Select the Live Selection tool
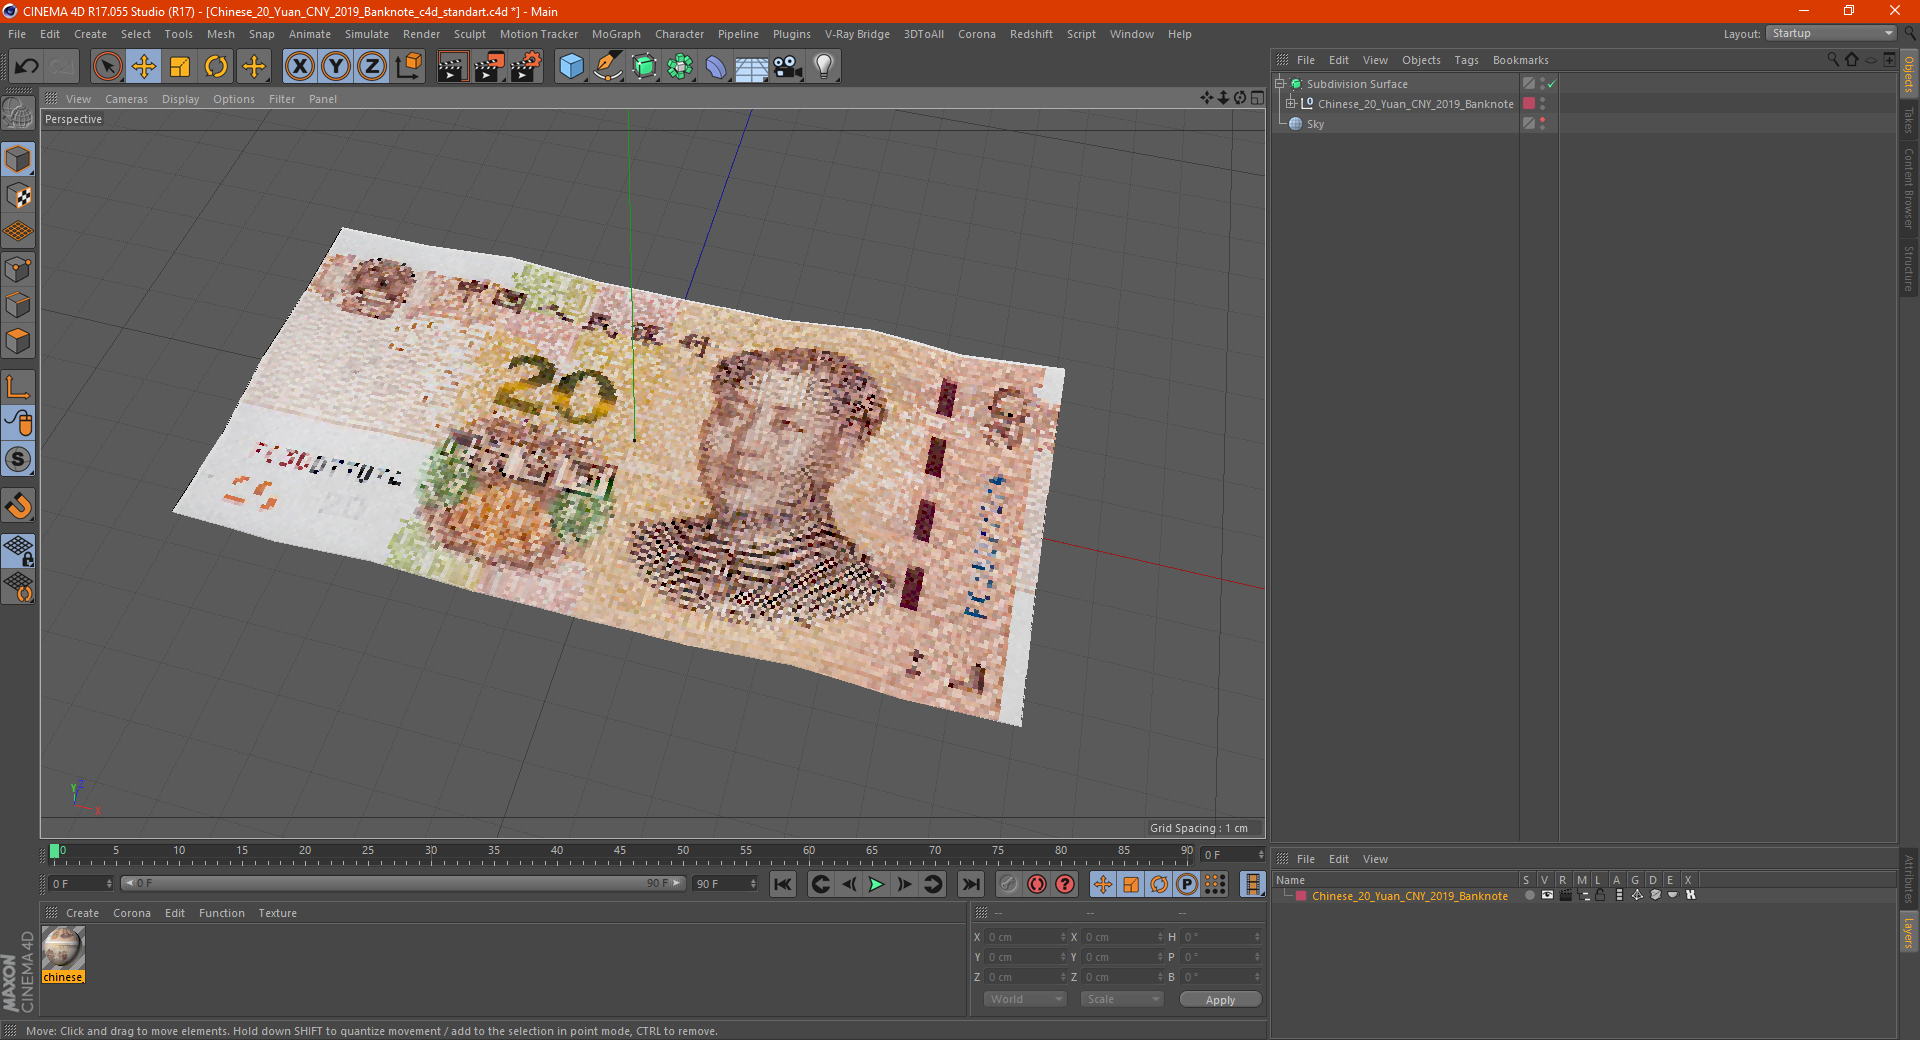Viewport: 1920px width, 1040px height. click(x=107, y=67)
